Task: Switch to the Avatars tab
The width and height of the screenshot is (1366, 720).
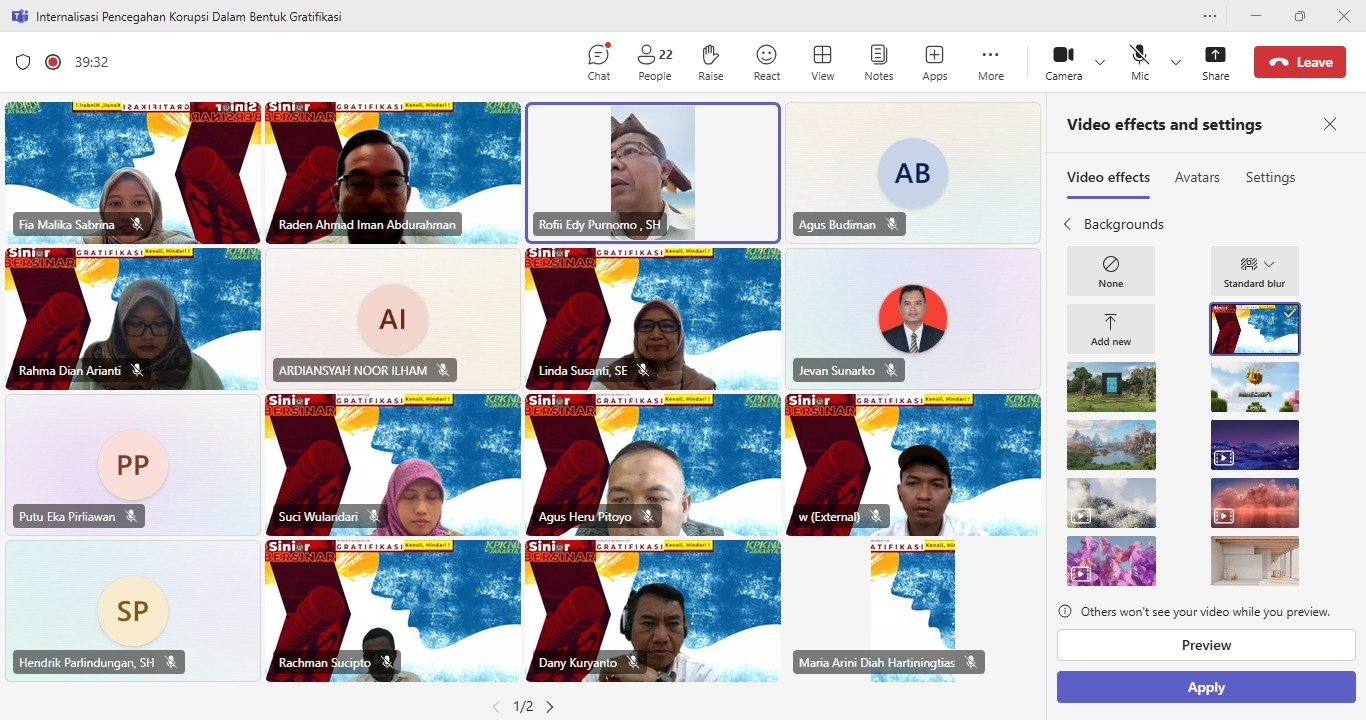Action: point(1197,177)
